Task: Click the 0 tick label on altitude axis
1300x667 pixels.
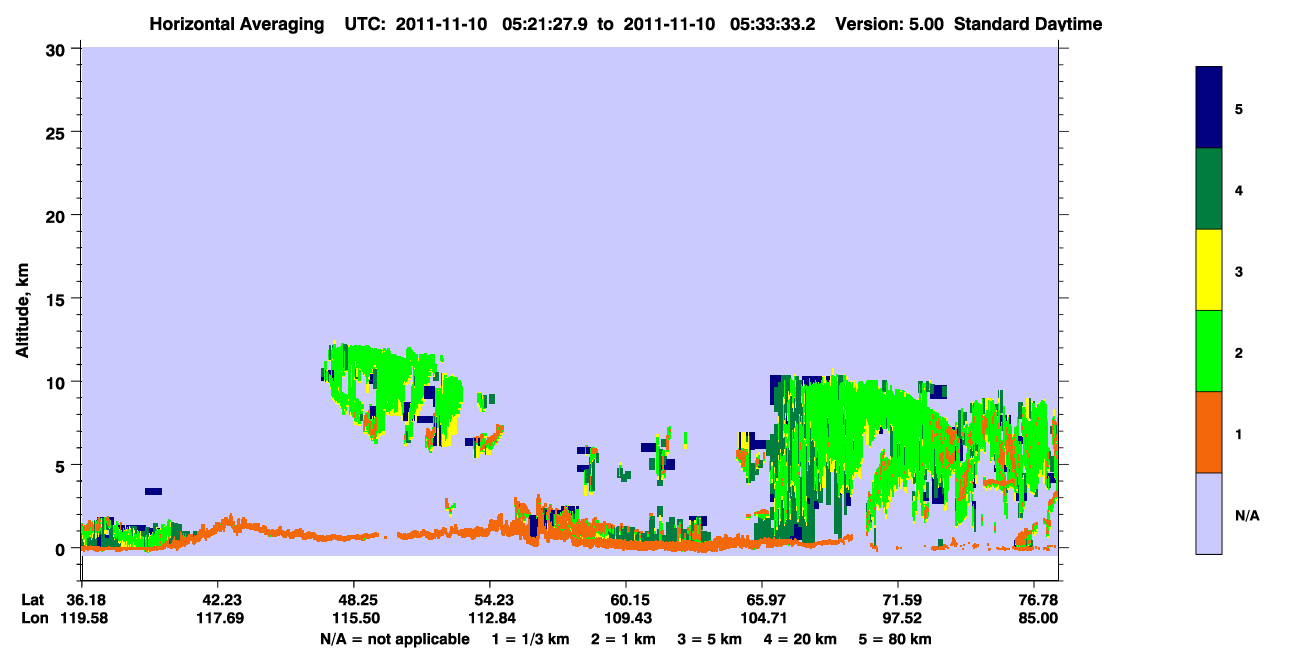Action: [x=62, y=549]
